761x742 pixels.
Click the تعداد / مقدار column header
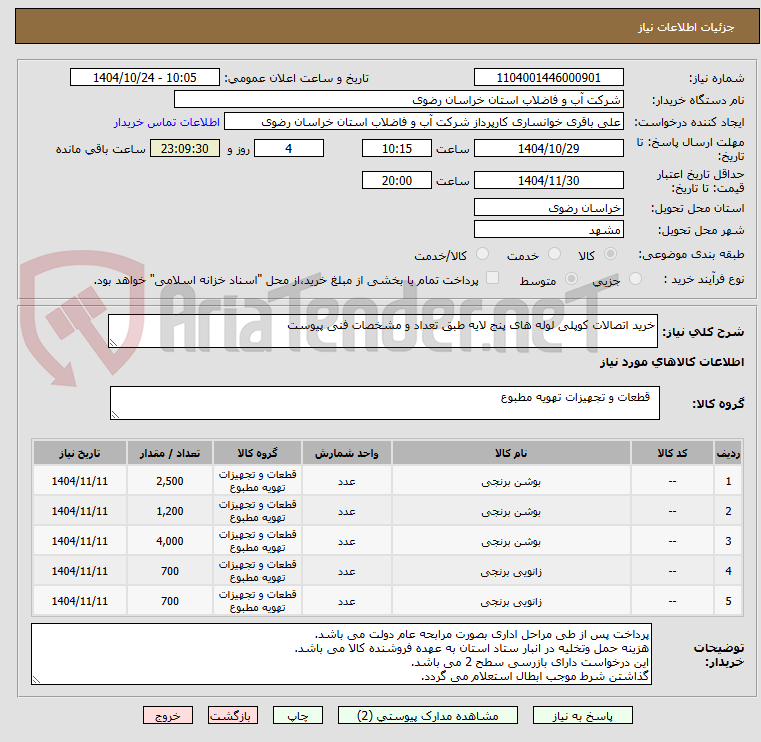pos(170,453)
